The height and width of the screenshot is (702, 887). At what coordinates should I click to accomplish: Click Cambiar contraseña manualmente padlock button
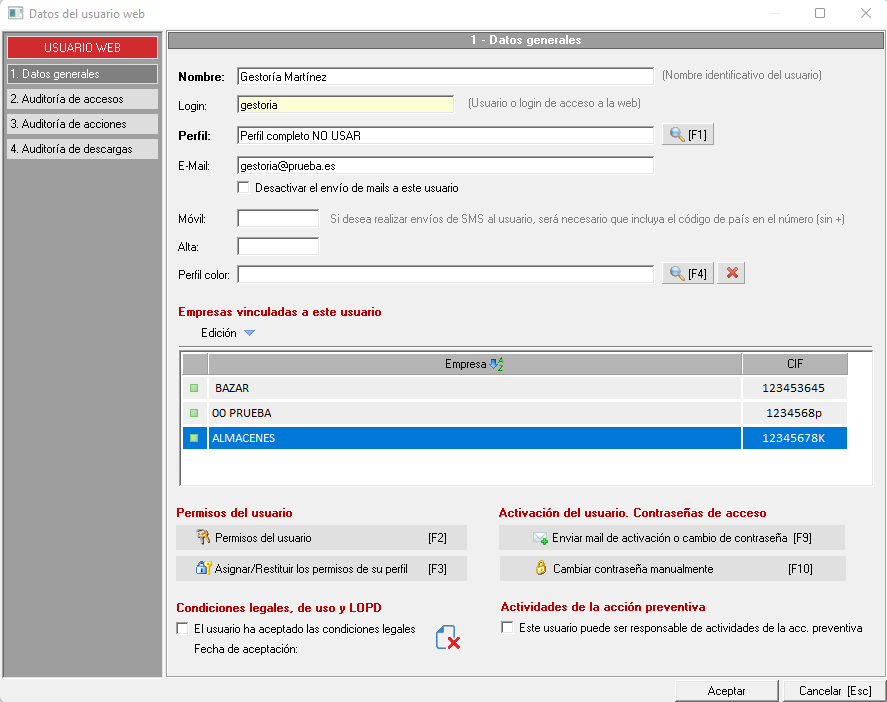point(672,569)
